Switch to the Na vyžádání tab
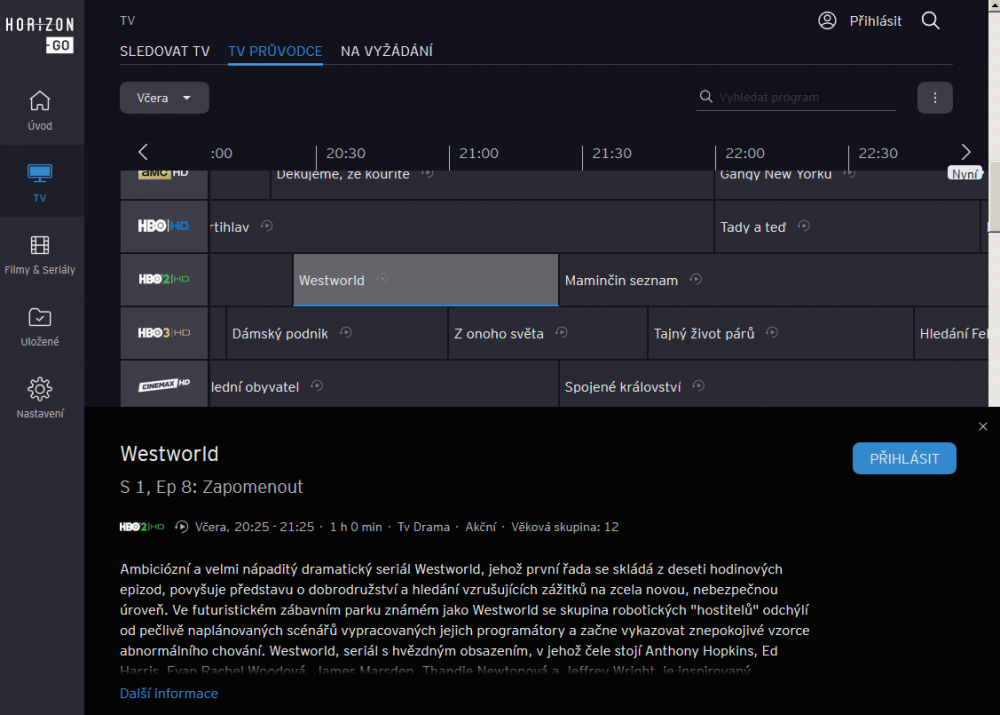The width and height of the screenshot is (1000, 715). point(386,51)
